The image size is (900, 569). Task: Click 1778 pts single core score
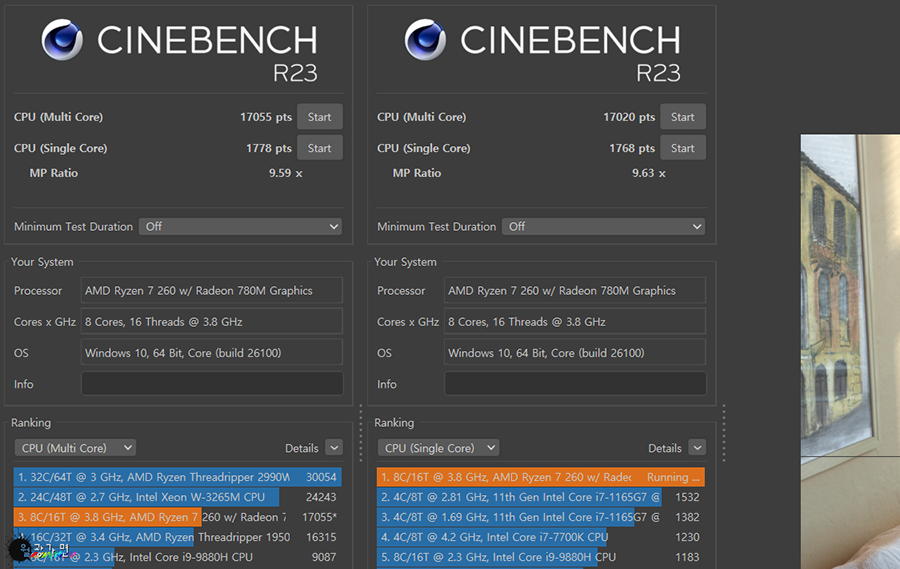click(269, 148)
